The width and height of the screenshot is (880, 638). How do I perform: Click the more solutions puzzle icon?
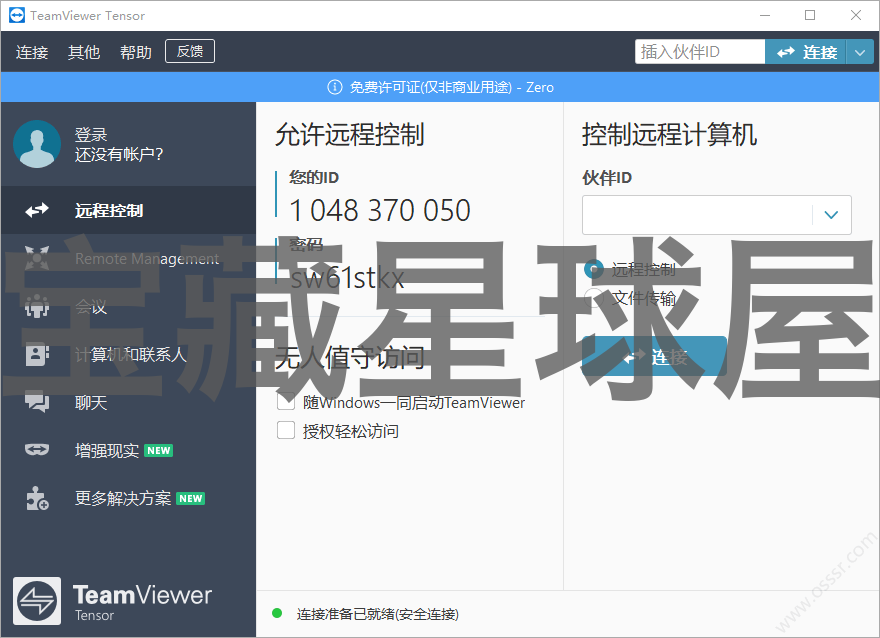37,498
